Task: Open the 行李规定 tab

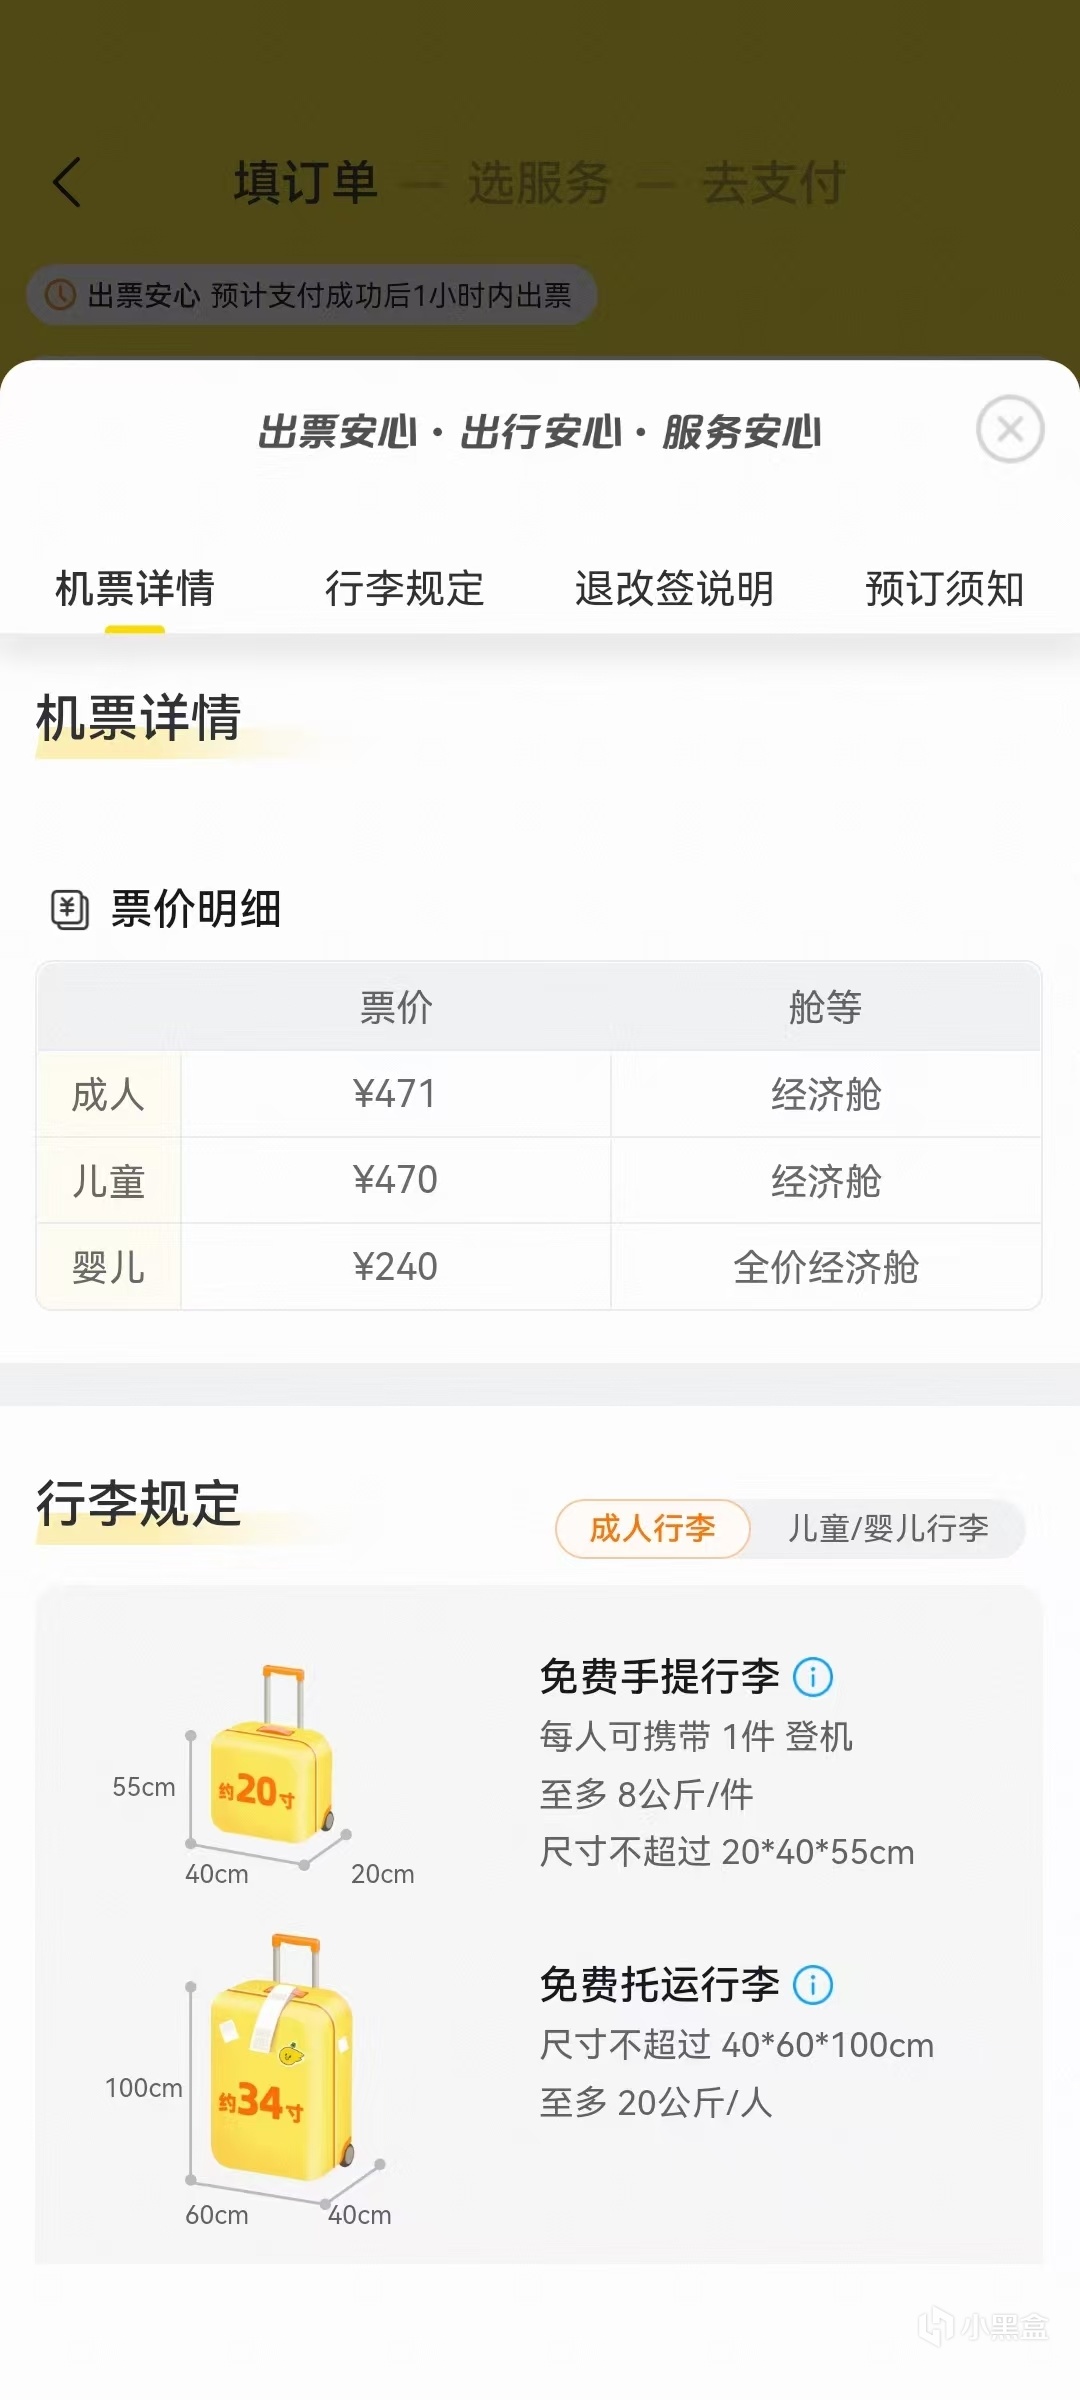Action: pyautogui.click(x=404, y=588)
